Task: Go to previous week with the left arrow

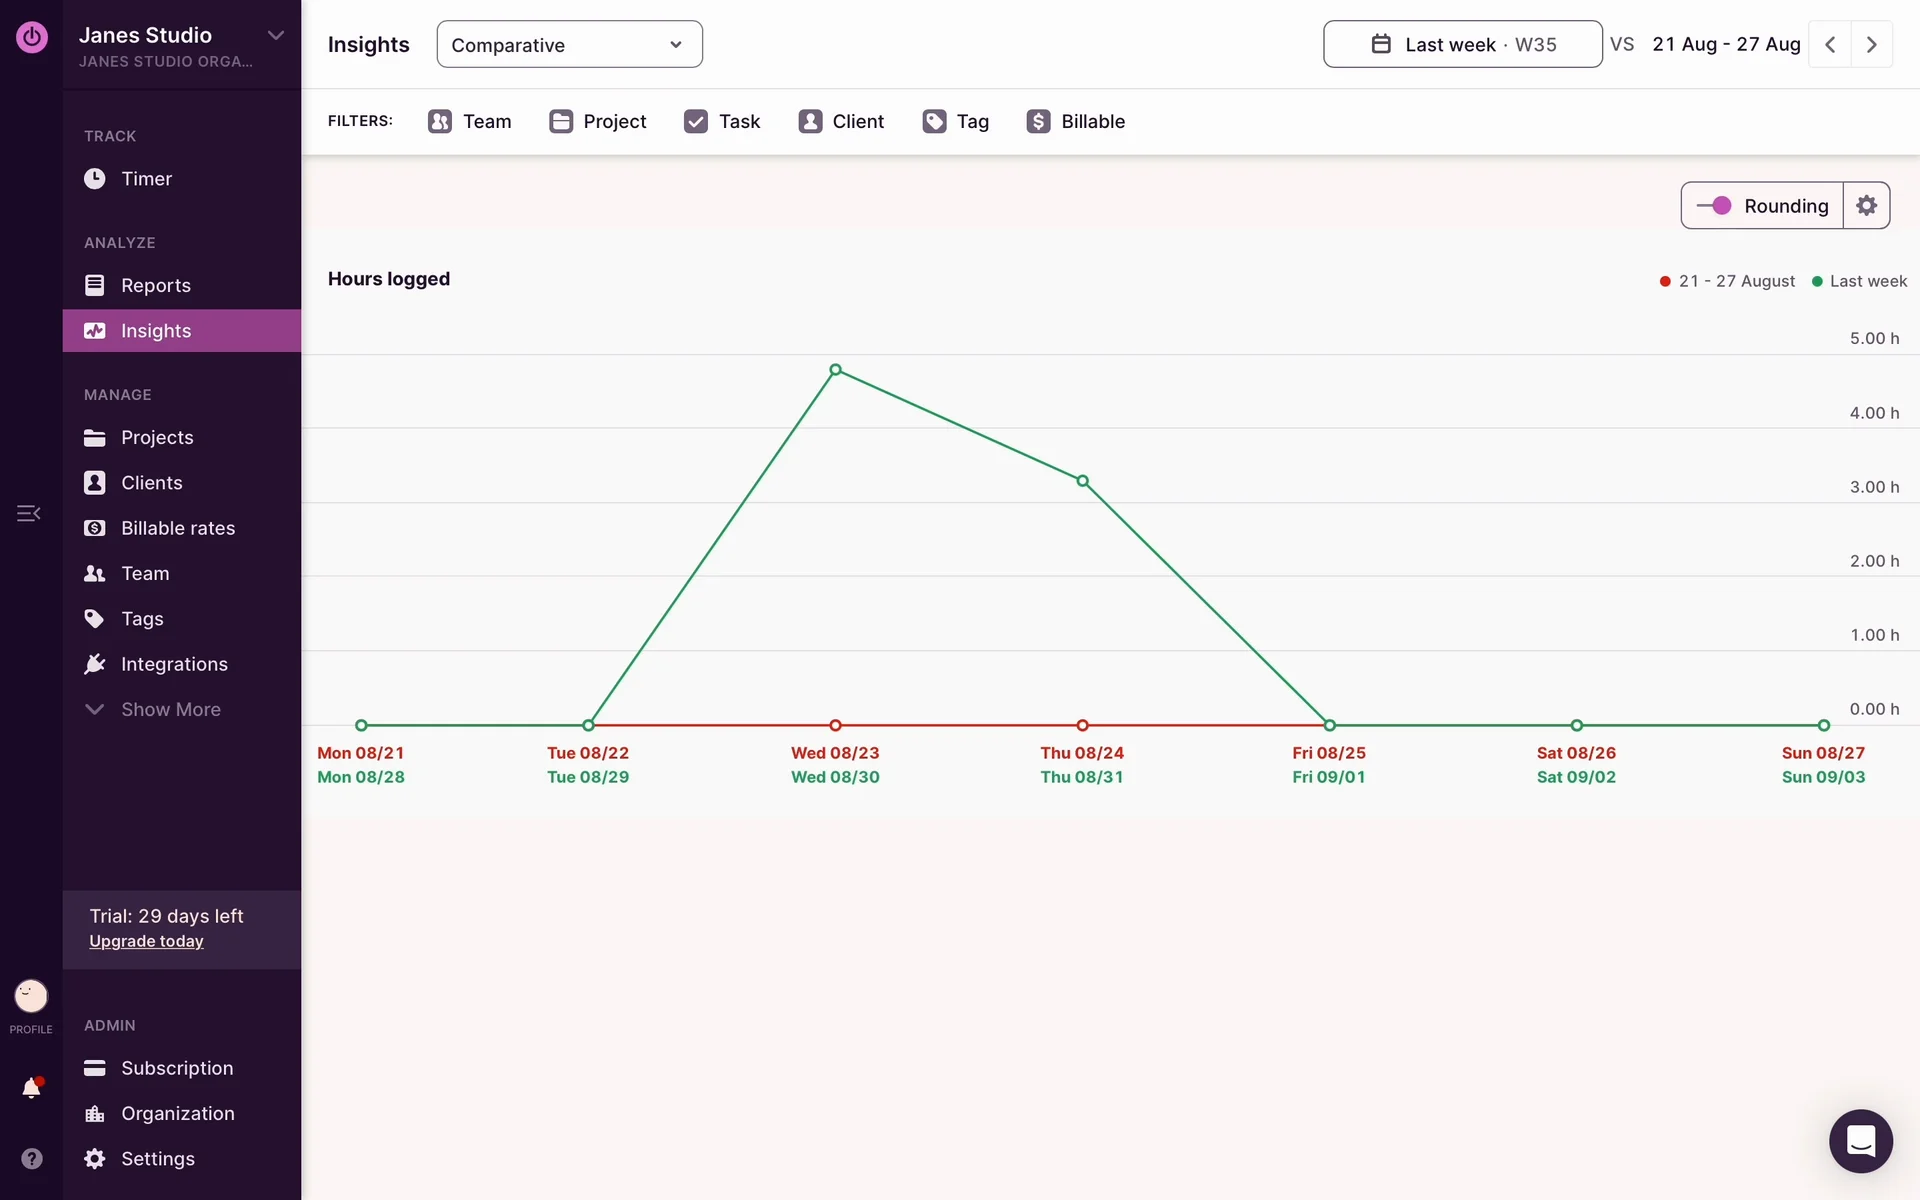Action: coord(1830,44)
